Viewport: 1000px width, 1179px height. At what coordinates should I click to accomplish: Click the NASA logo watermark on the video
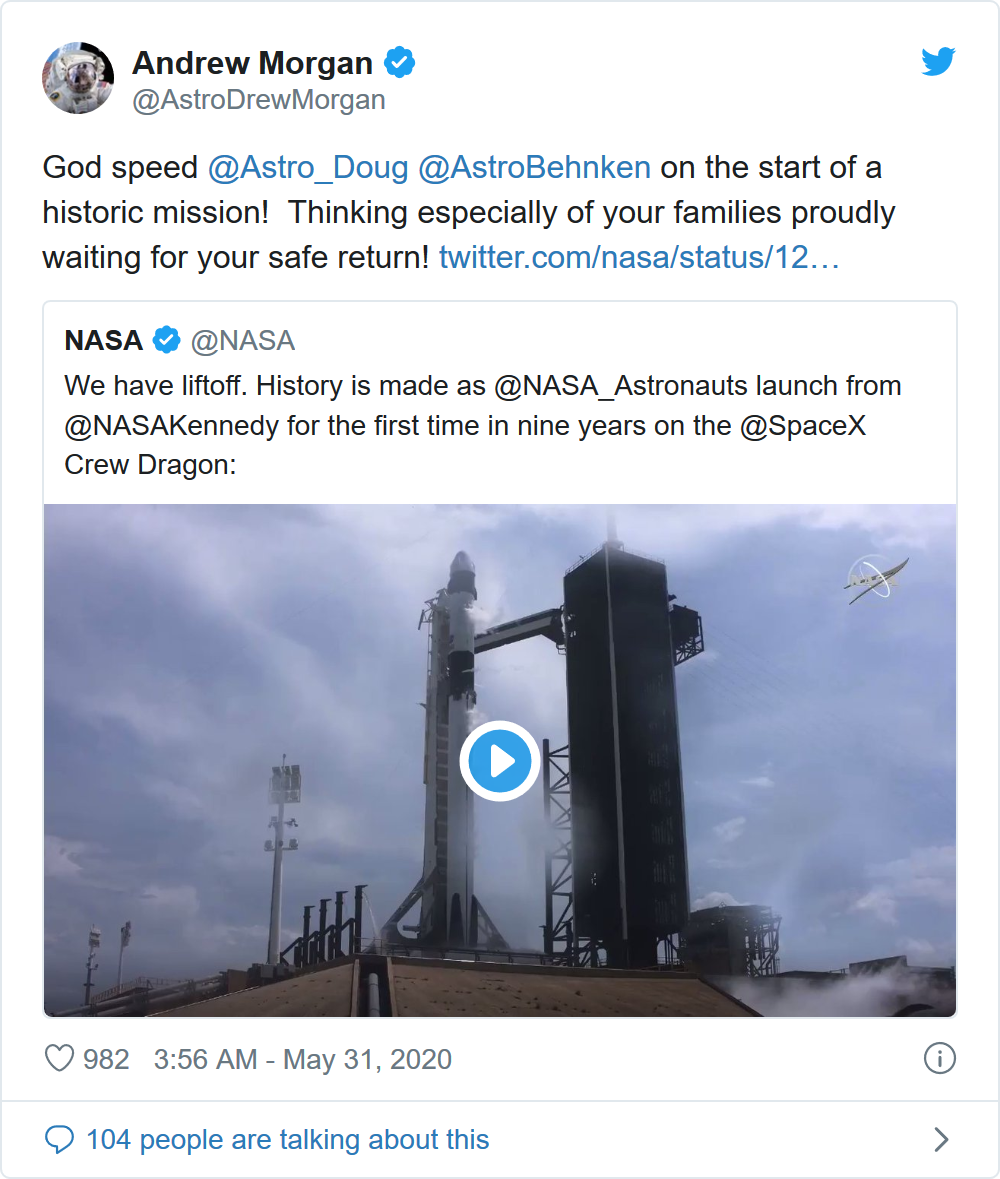(876, 580)
